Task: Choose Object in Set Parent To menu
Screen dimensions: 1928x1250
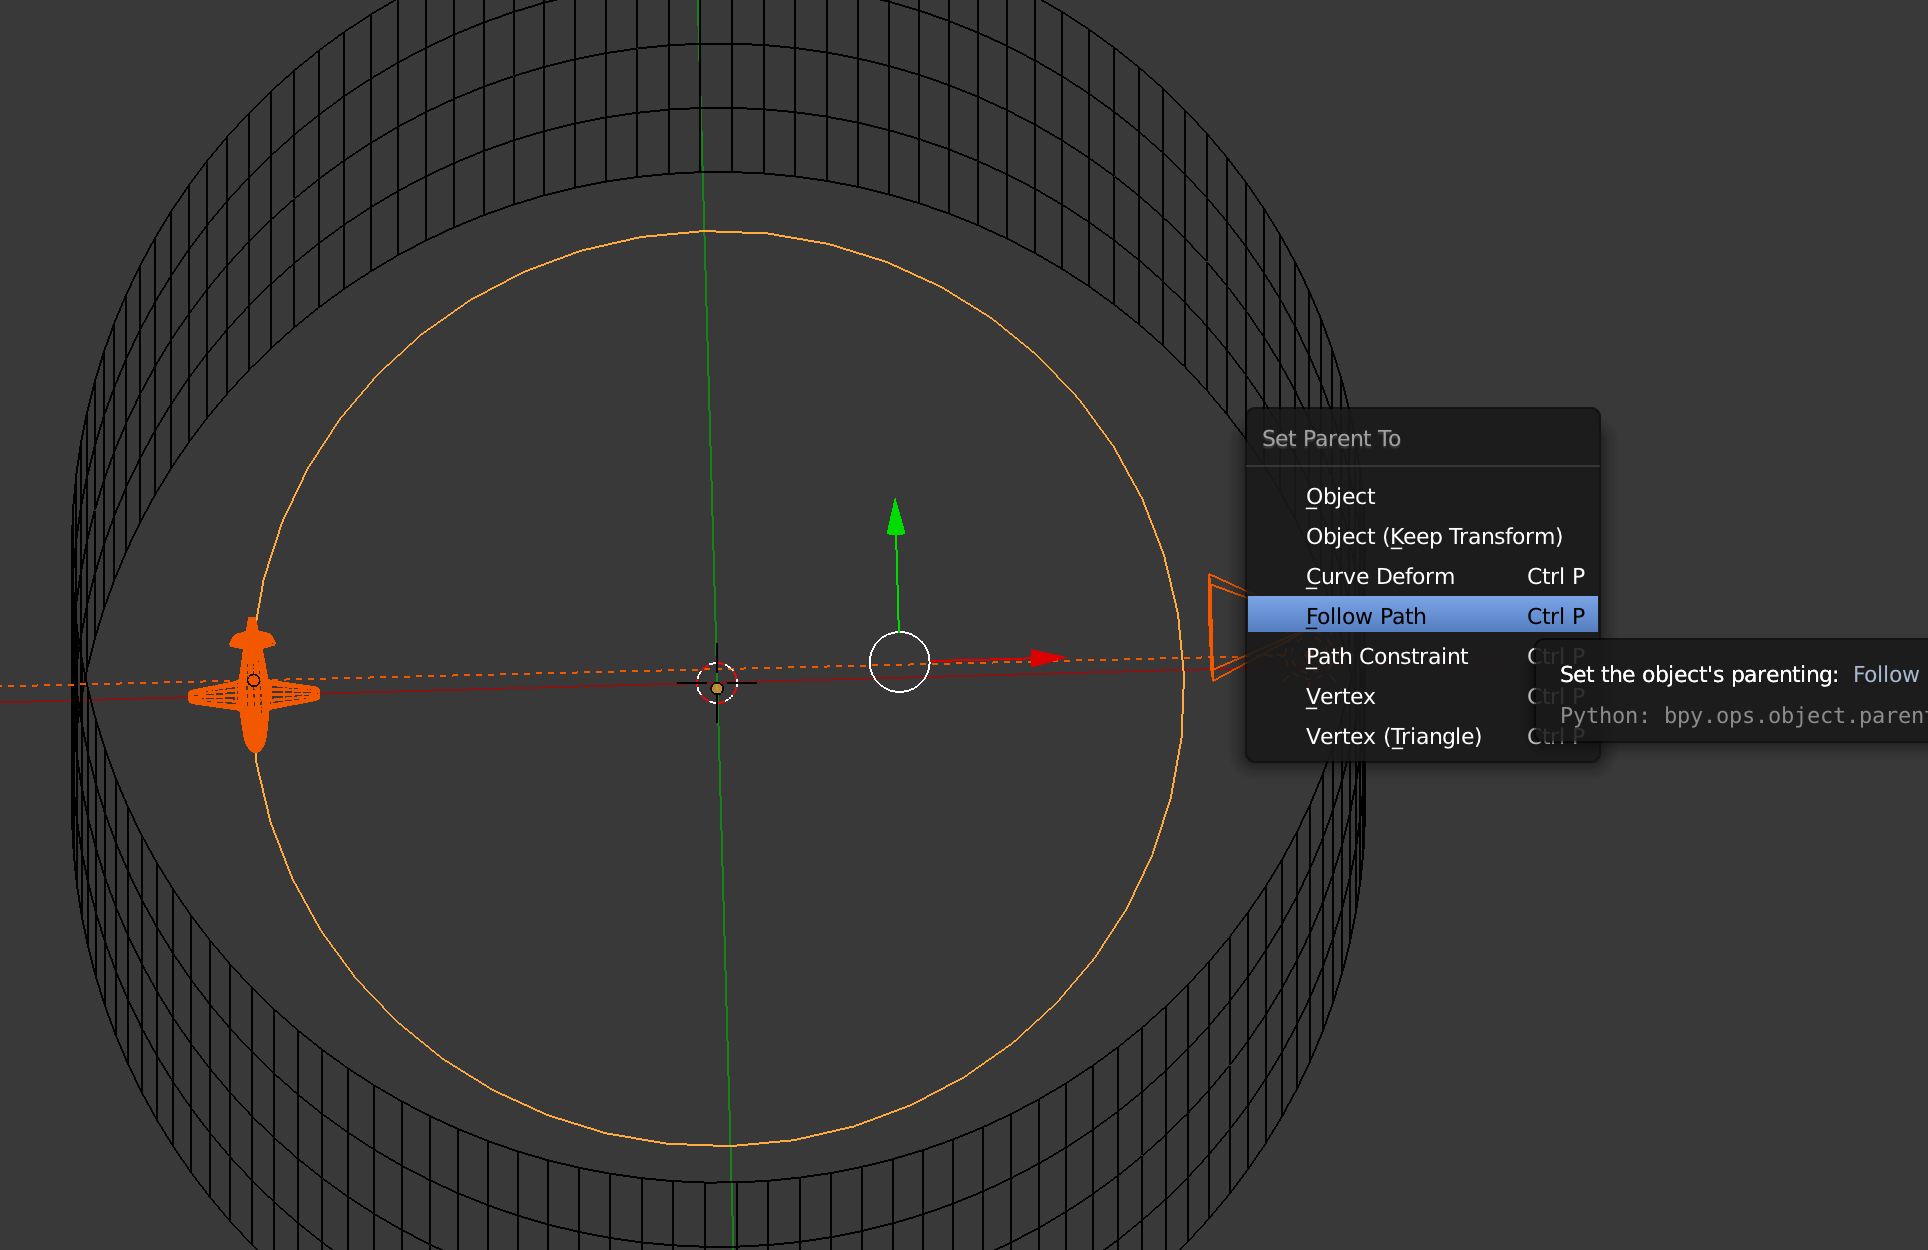Action: 1422,496
